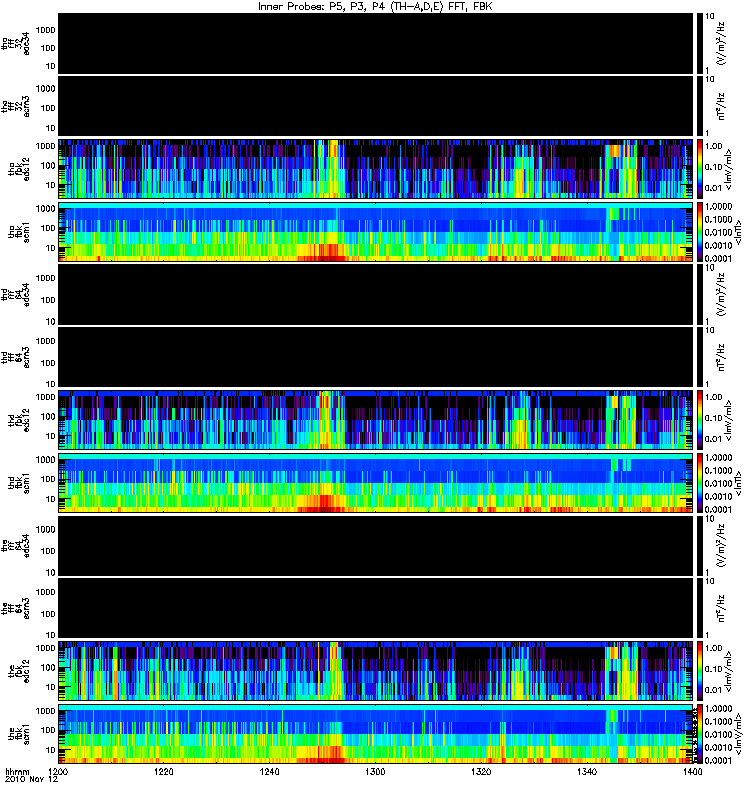Click the nT²/Hz unit label of thd scm3
Image resolution: width=750 pixels, height=800 pixels.
pyautogui.click(x=721, y=357)
